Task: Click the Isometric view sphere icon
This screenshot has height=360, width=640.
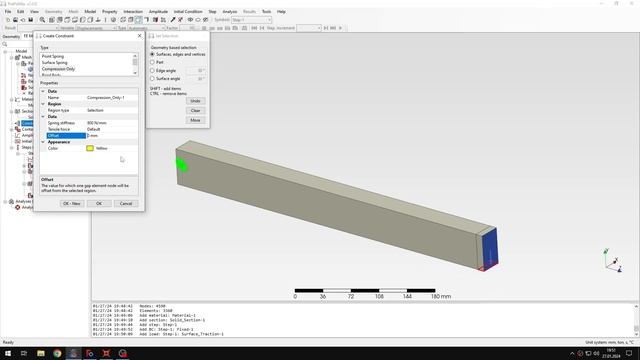Action: [x=113, y=20]
